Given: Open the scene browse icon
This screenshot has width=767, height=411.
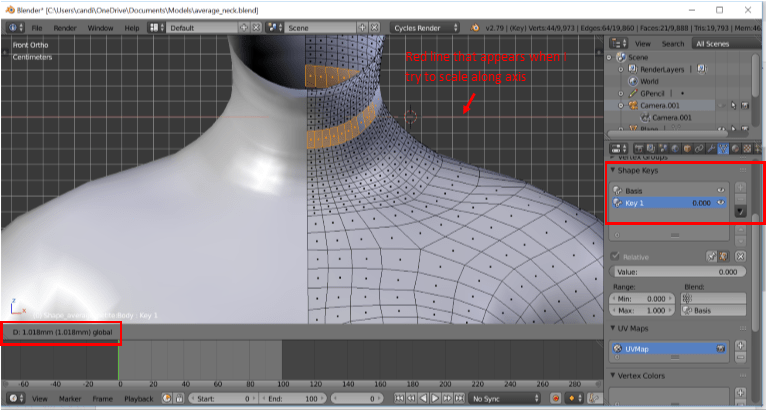Looking at the screenshot, I should click(x=275, y=28).
